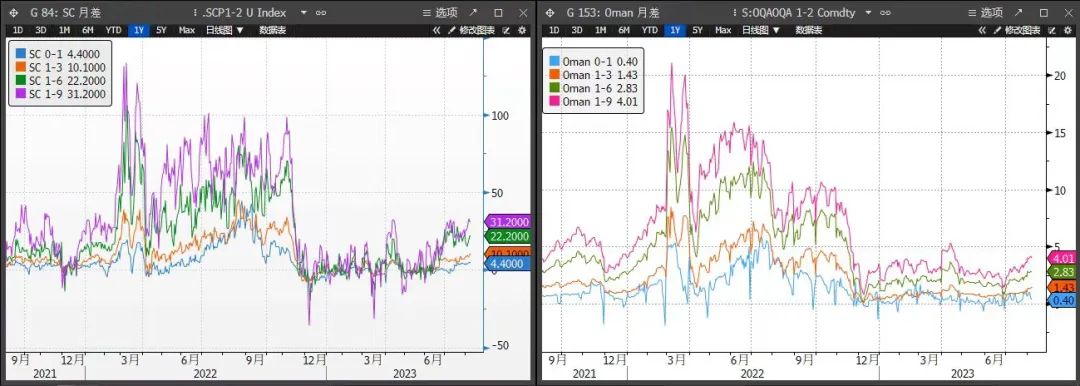The height and width of the screenshot is (386, 1080).
Task: Open 日线图 period dropdown on Oman chart
Action: 761,30
